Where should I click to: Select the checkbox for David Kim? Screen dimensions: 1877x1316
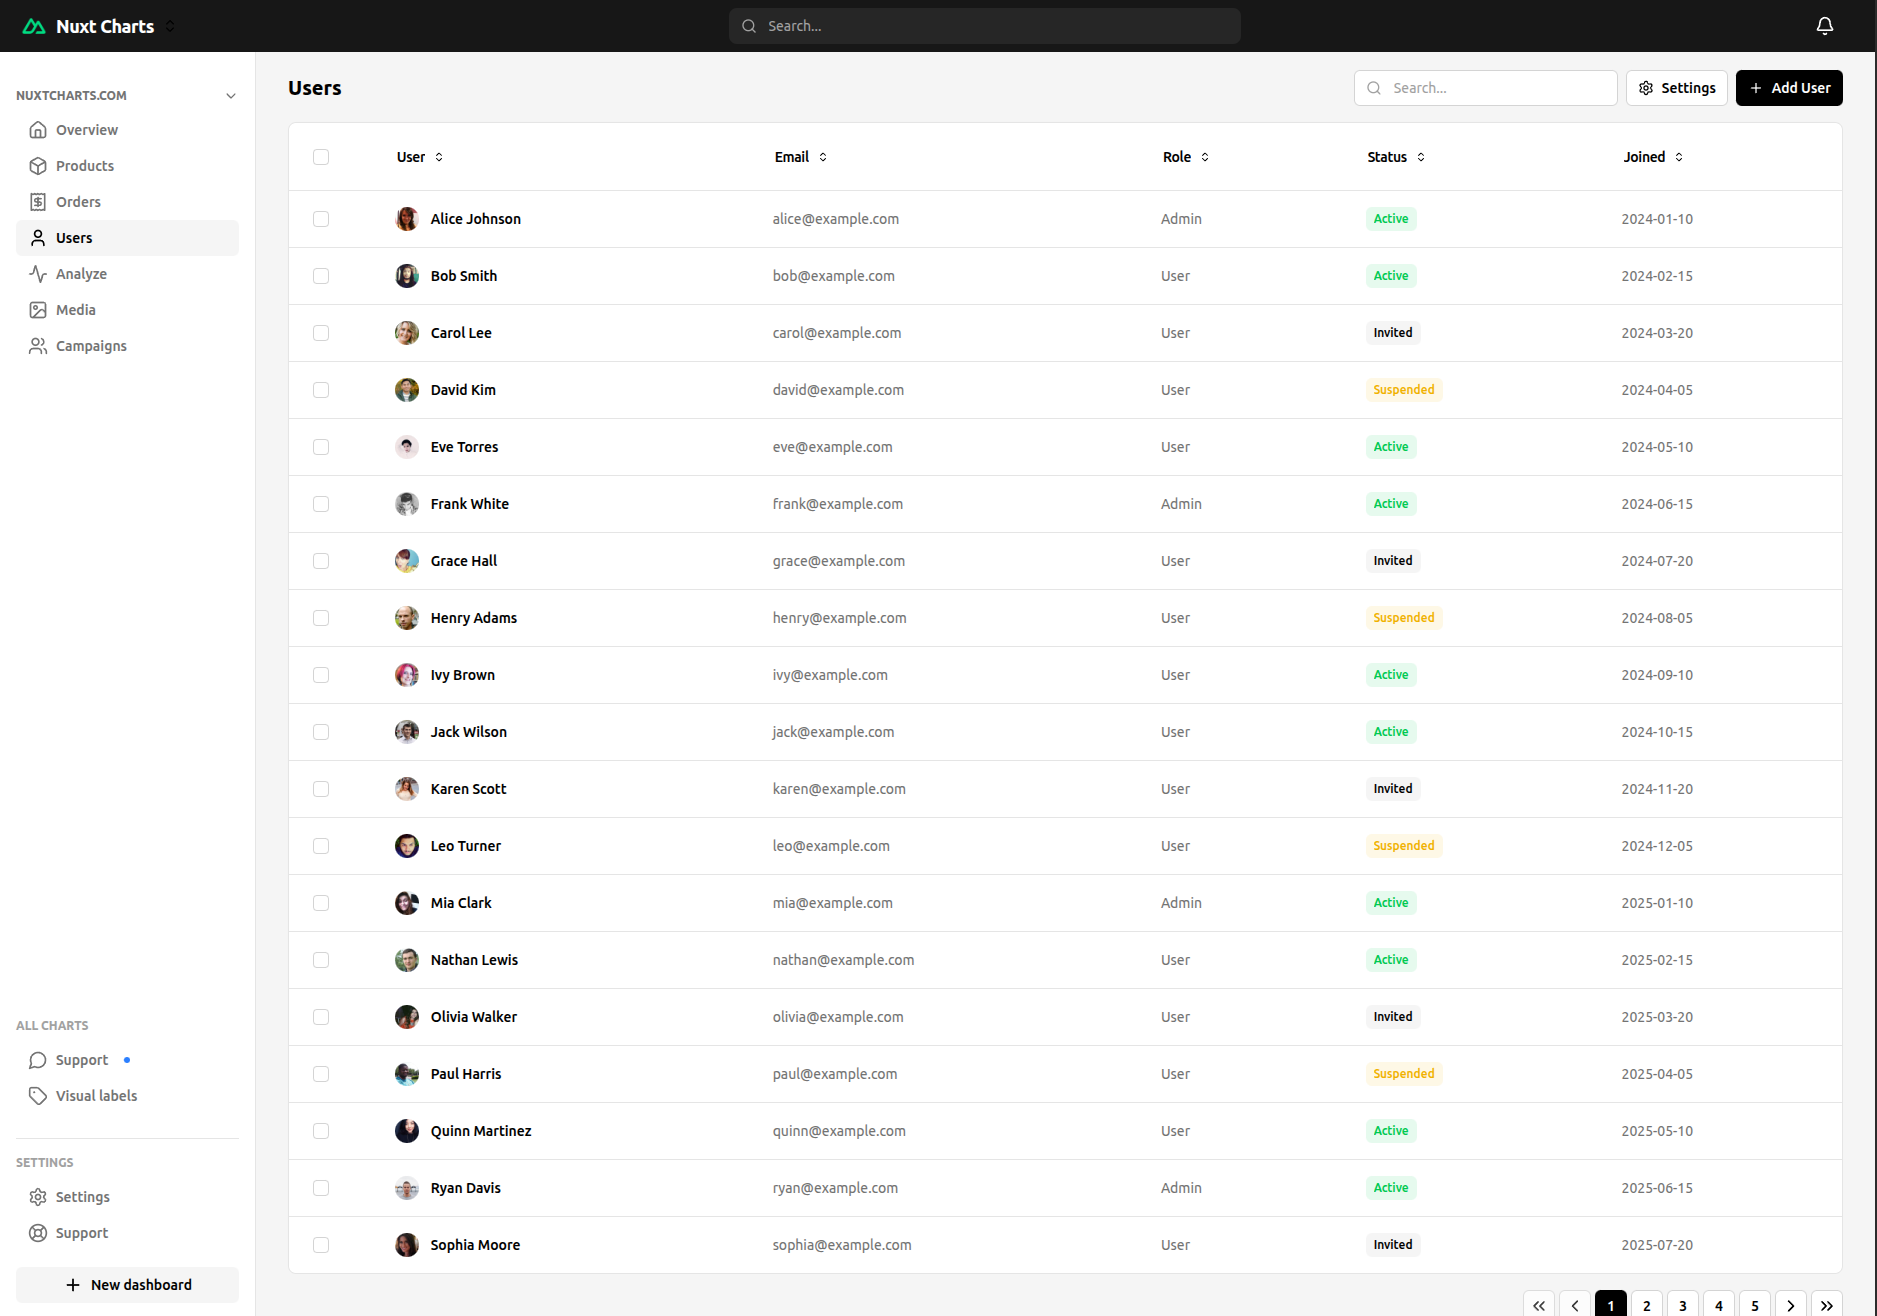point(321,390)
